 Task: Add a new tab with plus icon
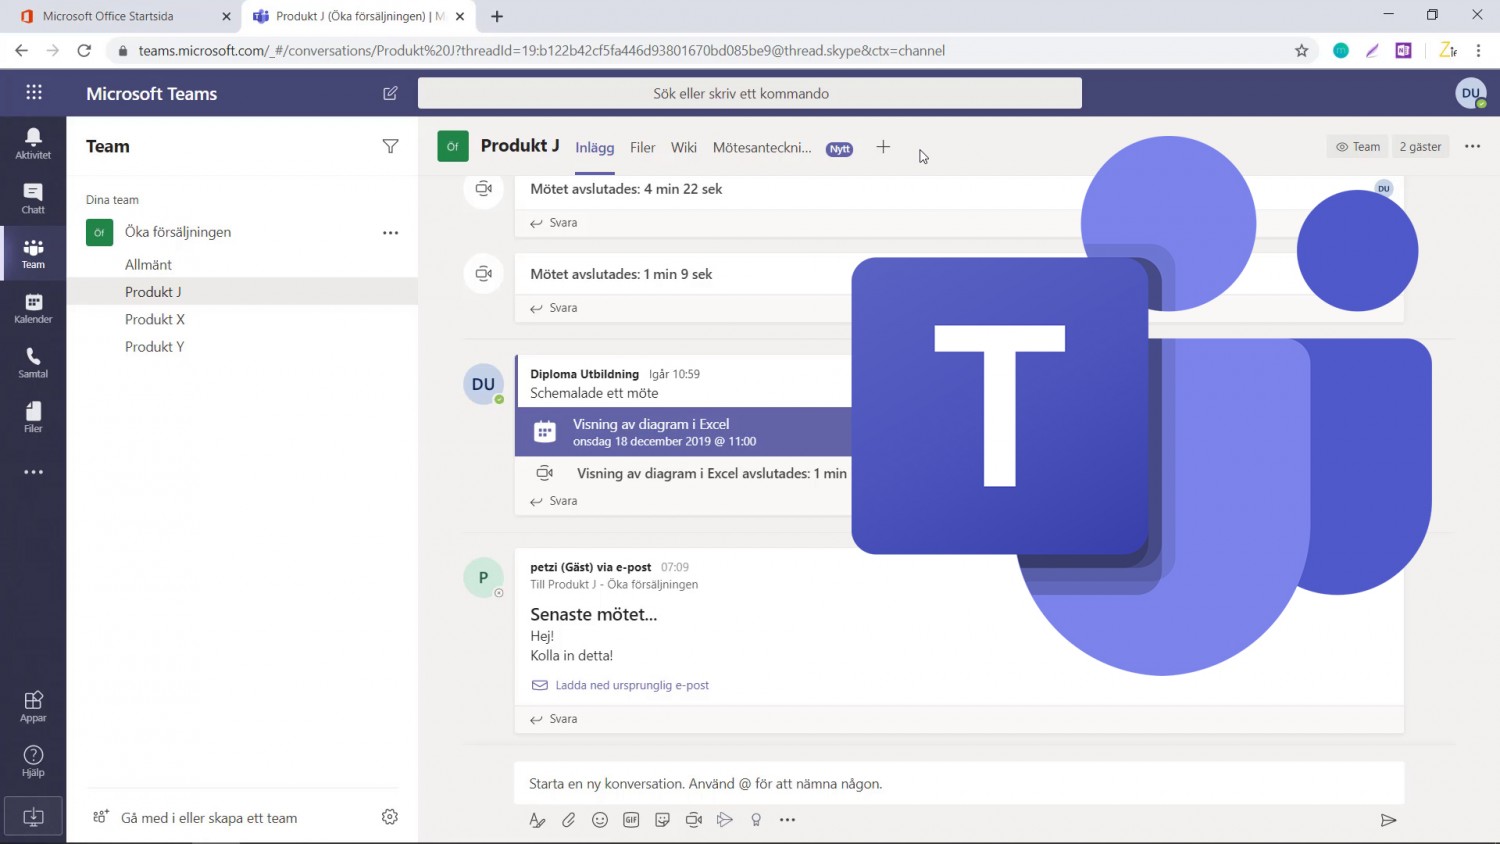(883, 147)
